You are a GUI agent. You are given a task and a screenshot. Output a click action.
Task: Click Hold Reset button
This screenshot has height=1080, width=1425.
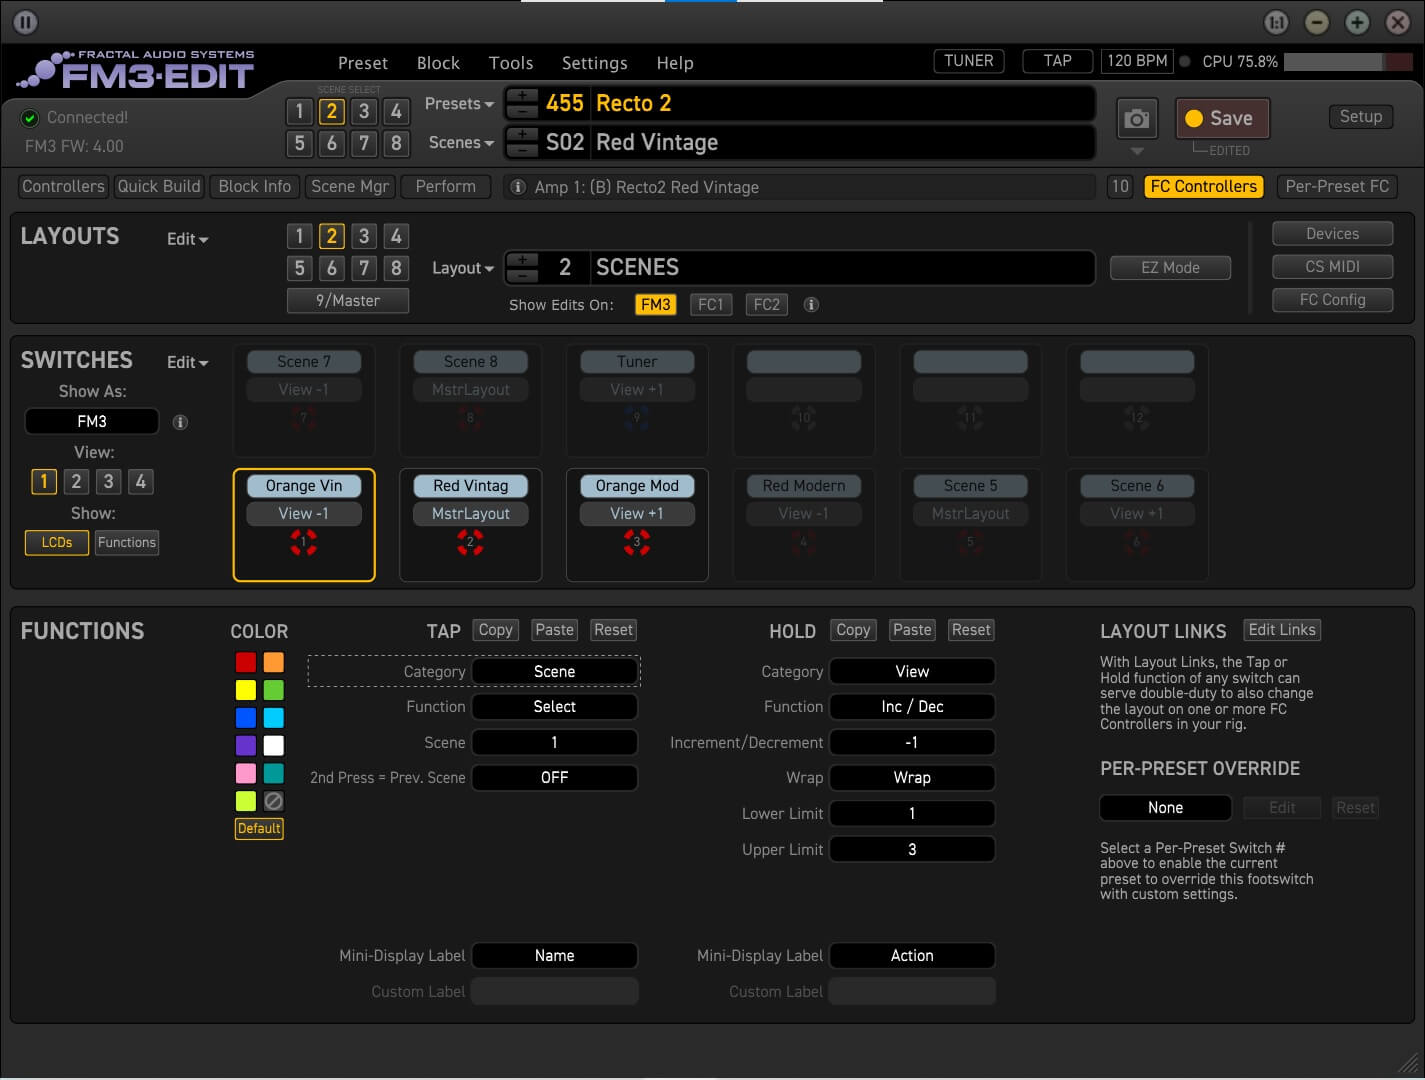click(971, 630)
